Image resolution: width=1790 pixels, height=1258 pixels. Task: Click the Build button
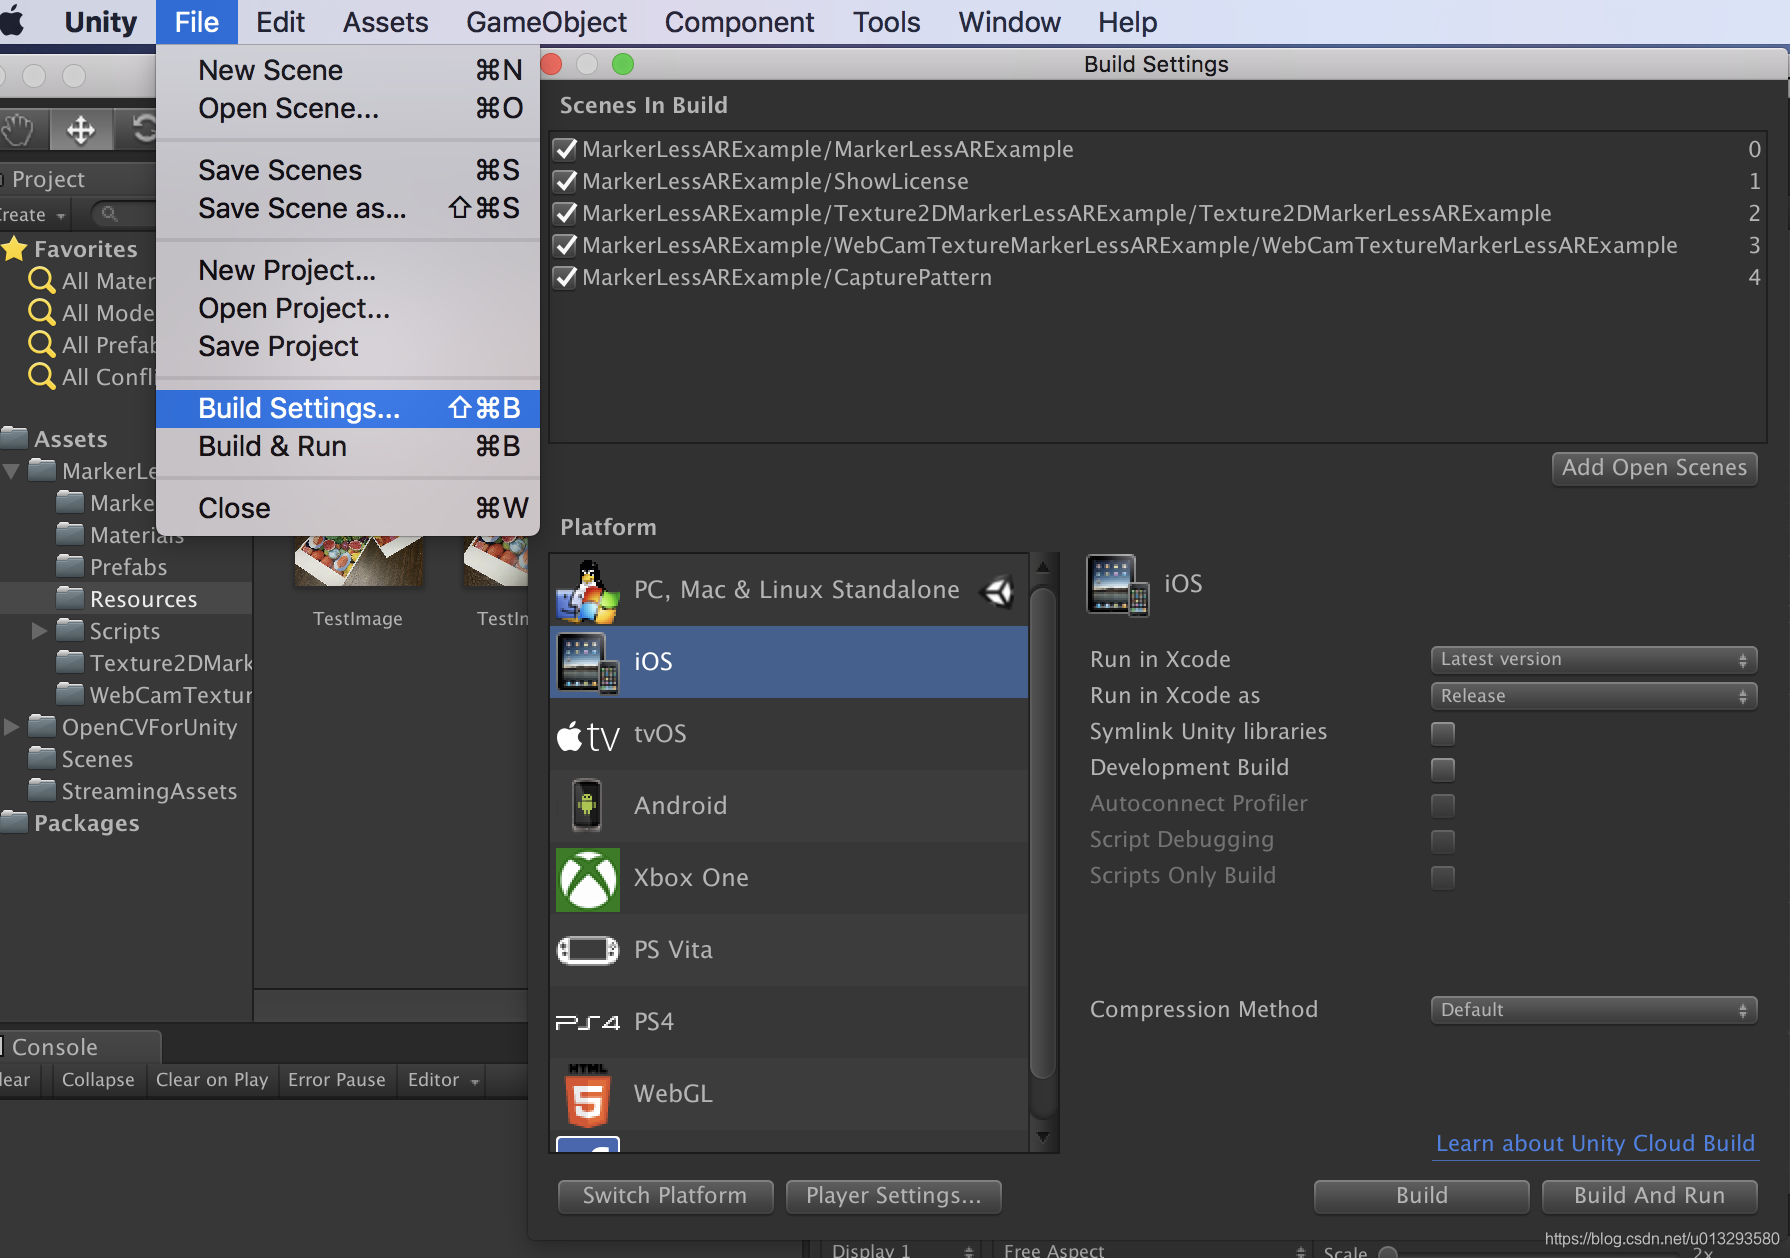point(1421,1196)
